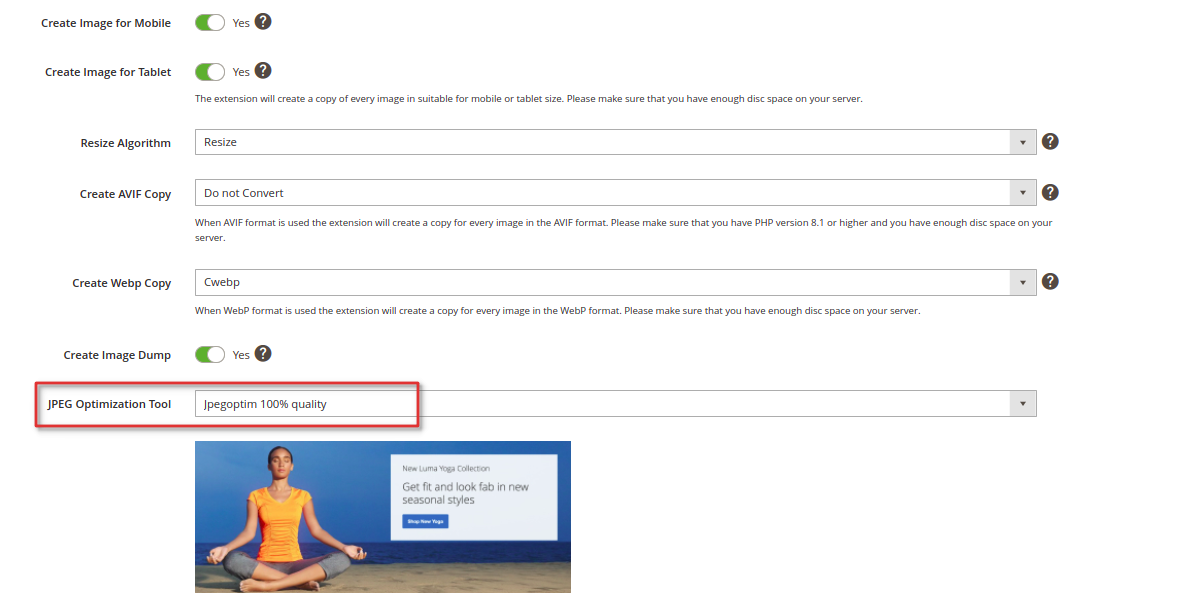This screenshot has height=610, width=1195.
Task: Click the JPEG Optimization Tool label
Action: 109,404
